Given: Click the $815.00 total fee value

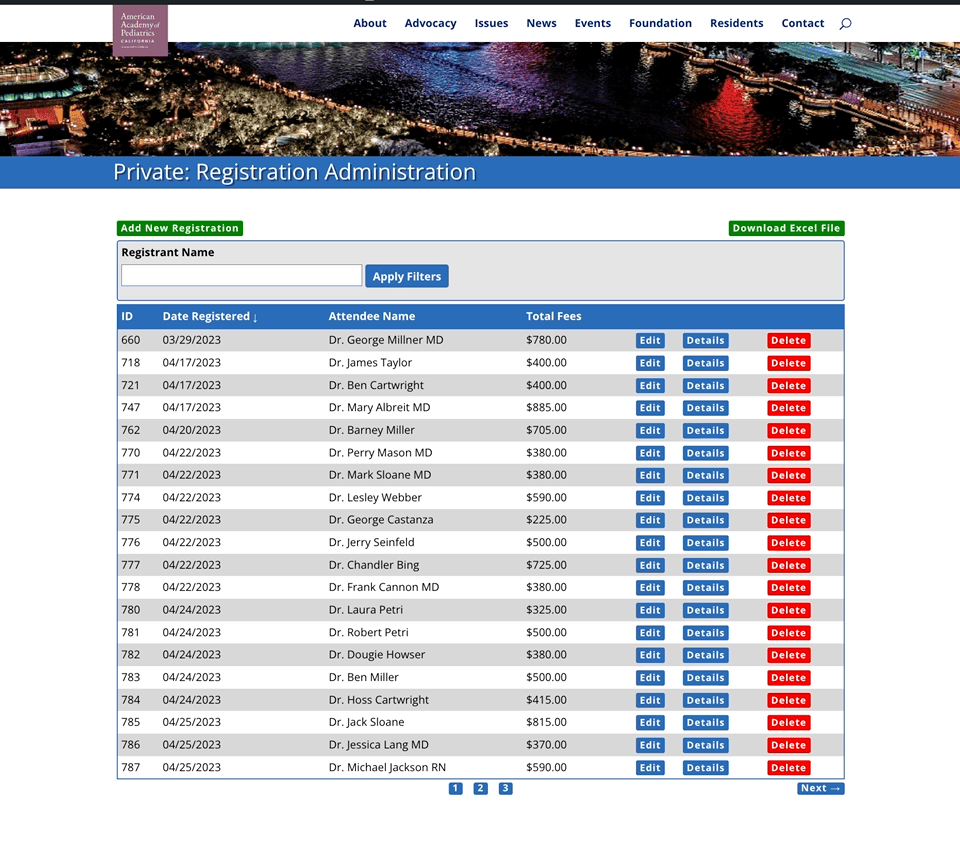Looking at the screenshot, I should tap(546, 722).
